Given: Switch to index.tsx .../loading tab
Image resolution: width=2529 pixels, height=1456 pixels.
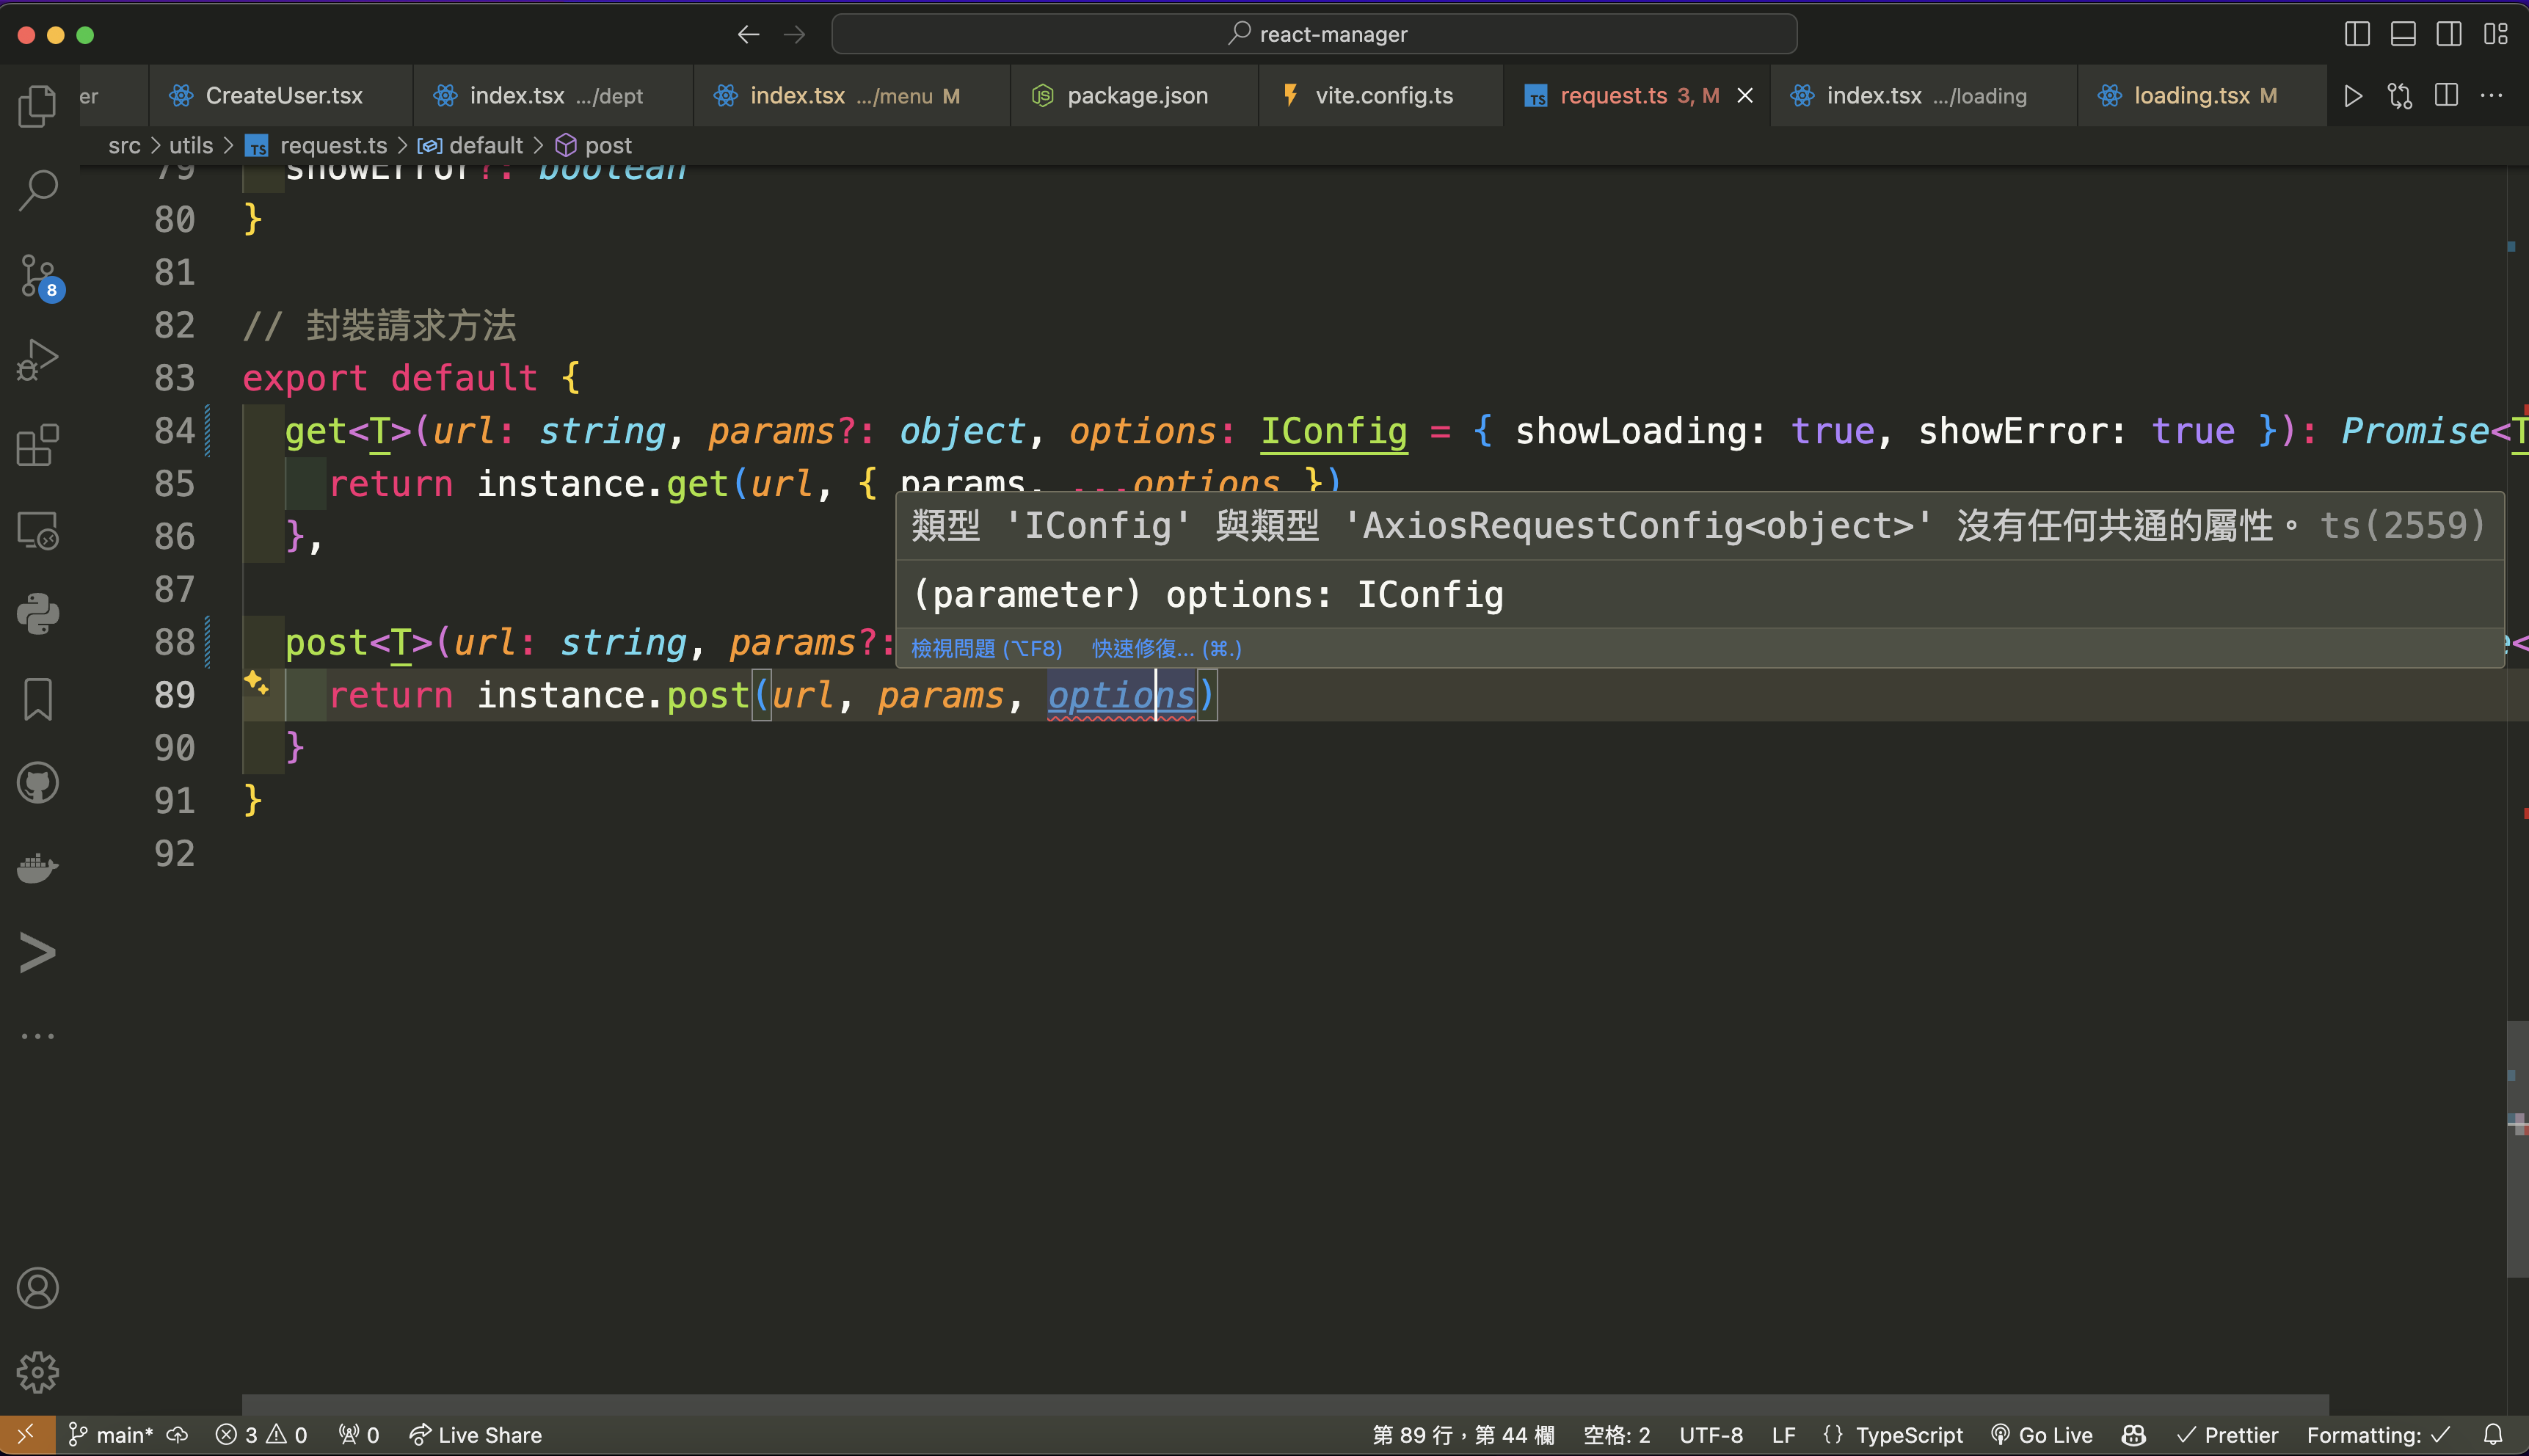Looking at the screenshot, I should coord(1924,96).
